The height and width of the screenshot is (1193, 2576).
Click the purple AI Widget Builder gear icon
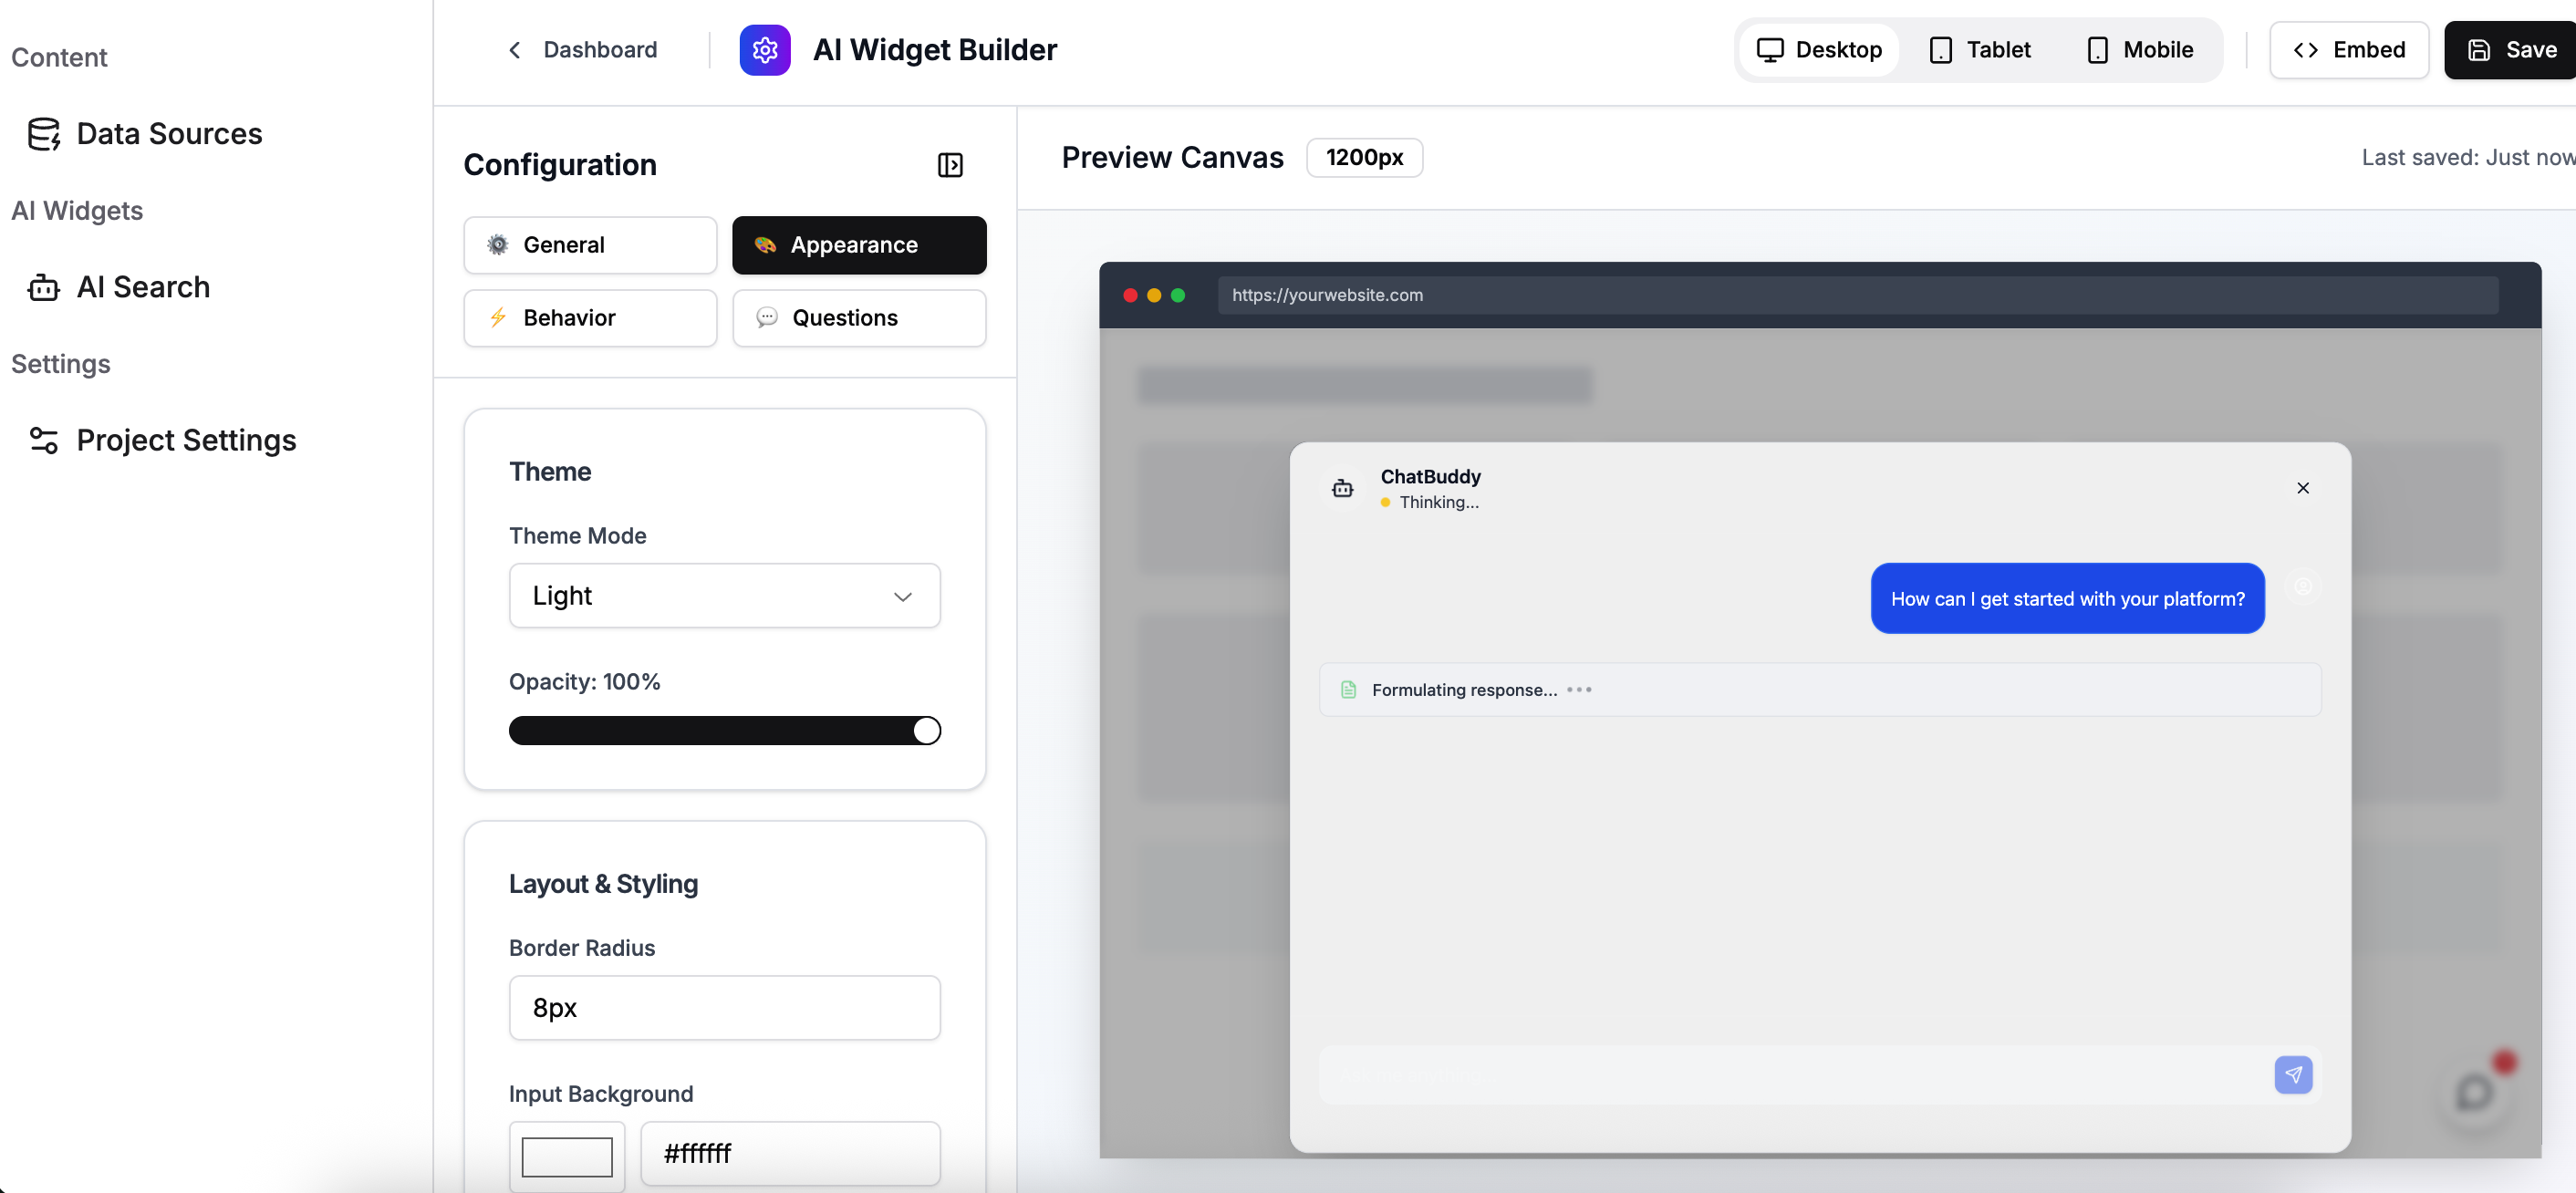[x=764, y=50]
